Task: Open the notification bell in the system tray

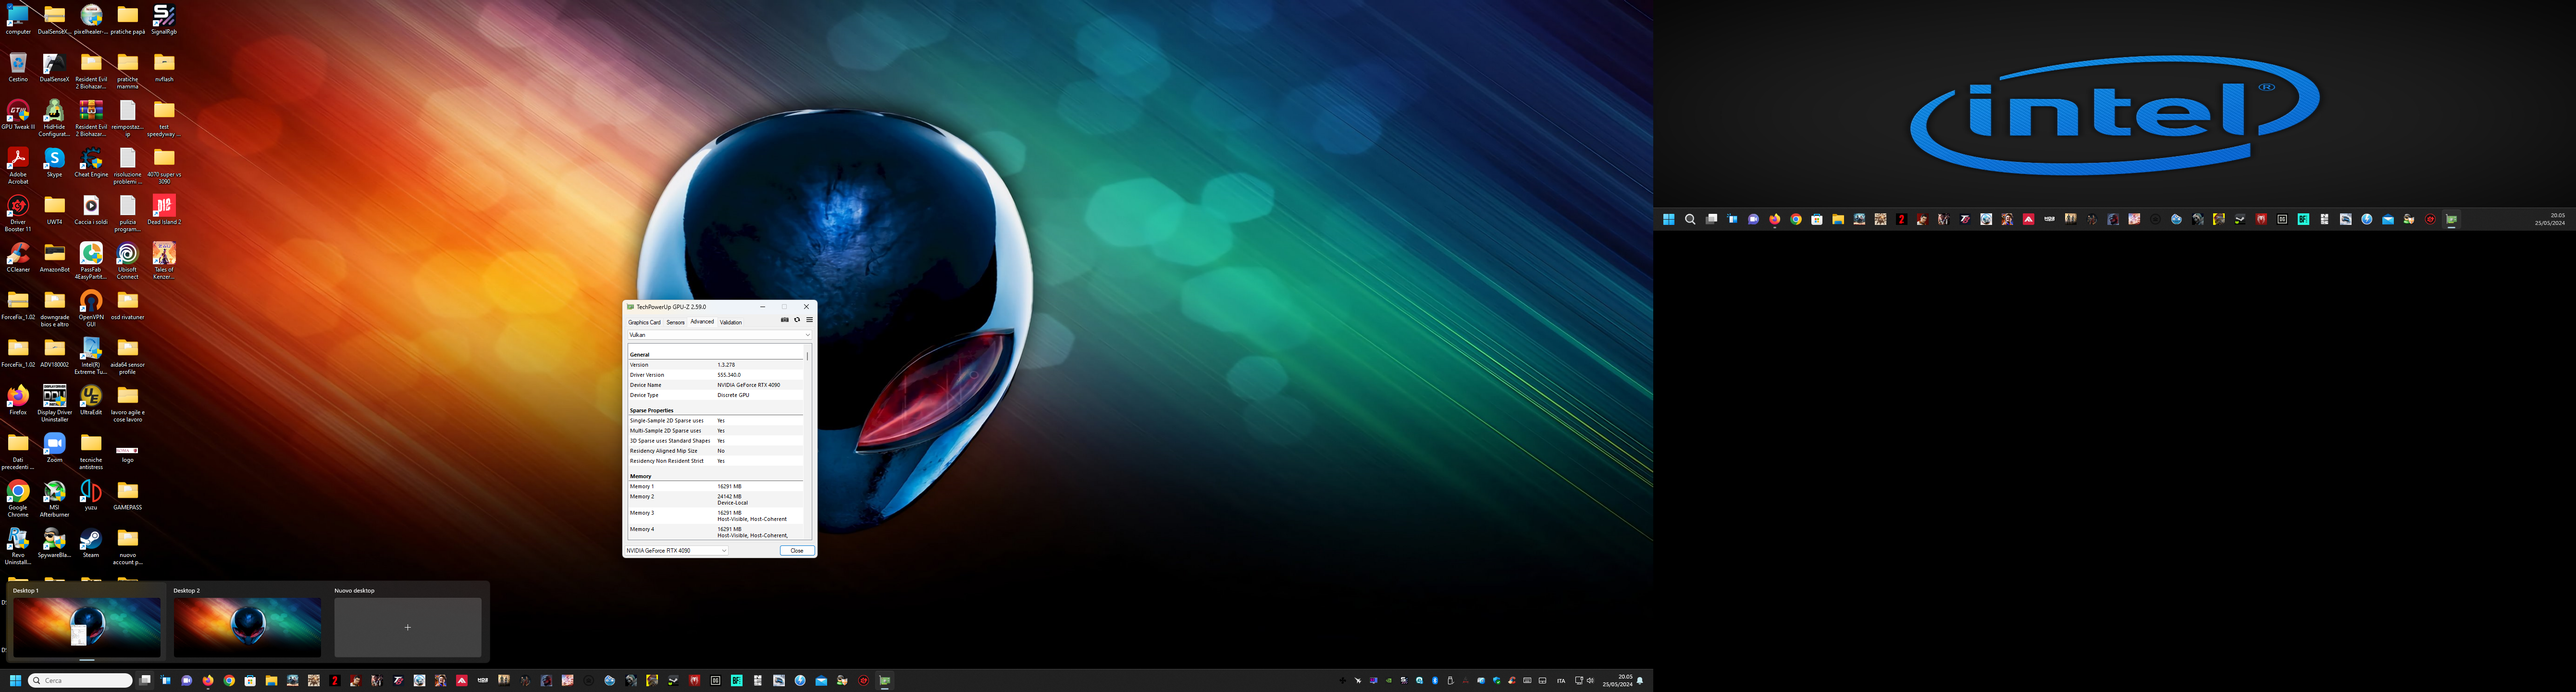Action: (x=1640, y=681)
